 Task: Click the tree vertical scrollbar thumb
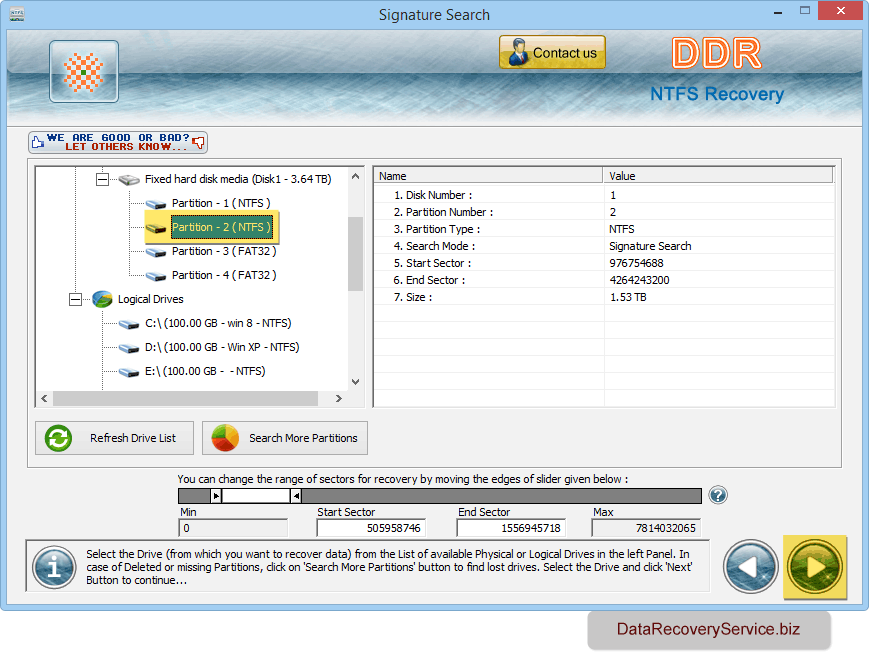pyautogui.click(x=356, y=254)
